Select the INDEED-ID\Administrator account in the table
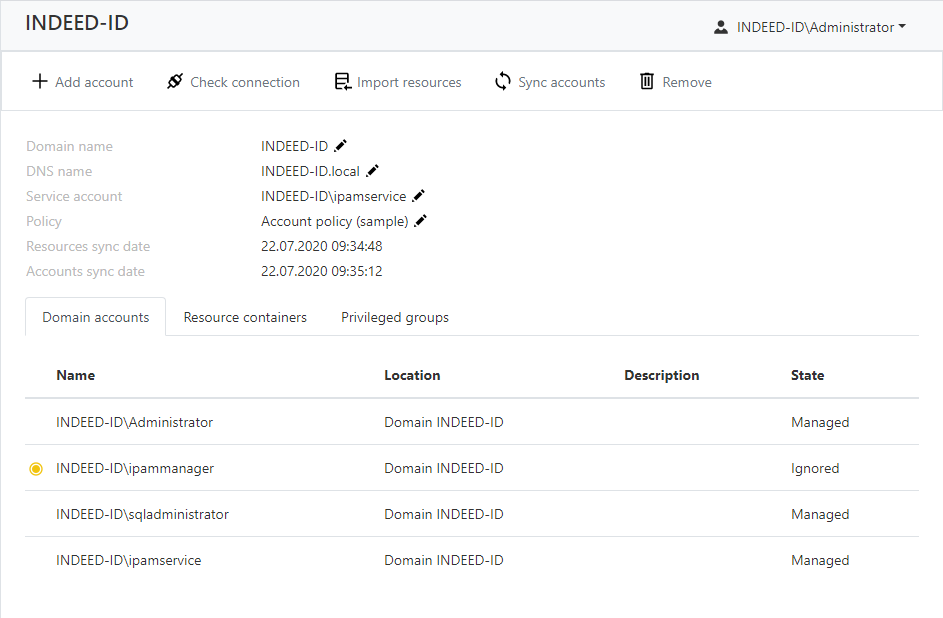 pyautogui.click(x=135, y=423)
